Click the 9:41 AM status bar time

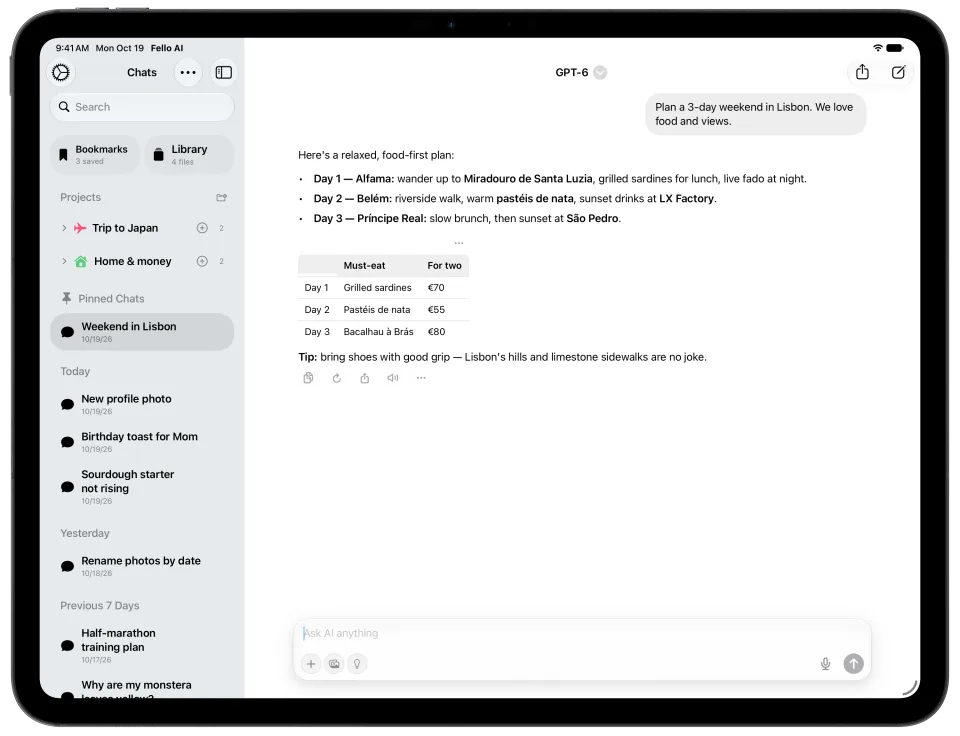pyautogui.click(x=72, y=48)
